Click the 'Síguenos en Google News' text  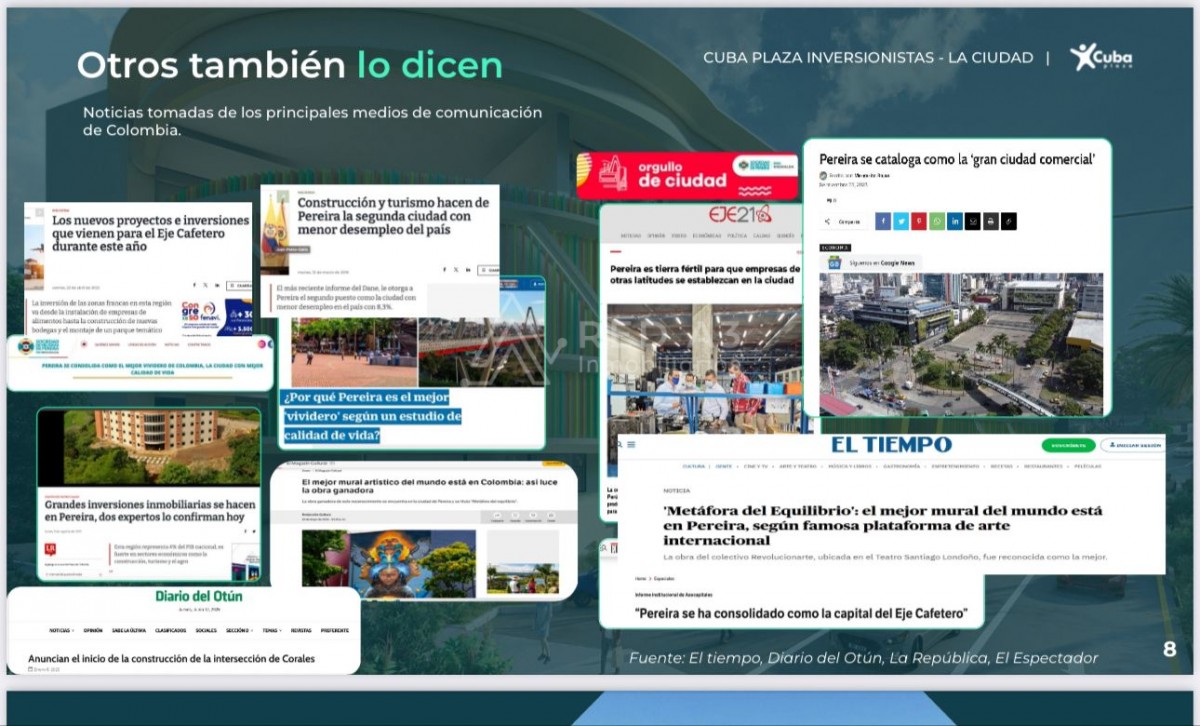click(x=882, y=263)
